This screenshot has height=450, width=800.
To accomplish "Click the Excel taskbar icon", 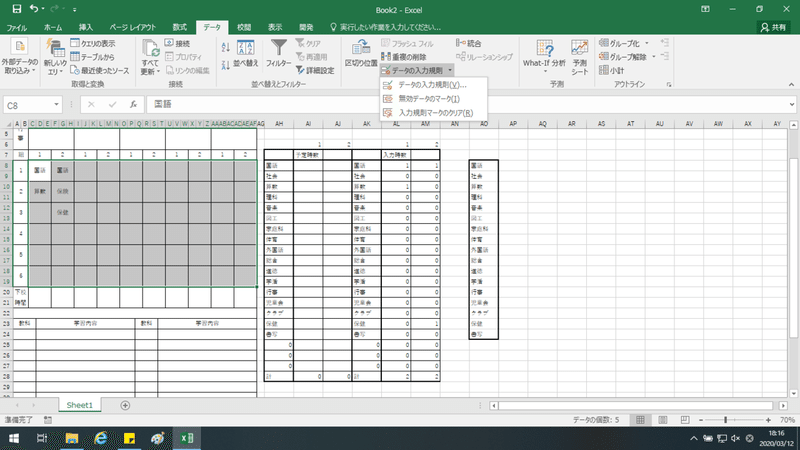I will 187,438.
